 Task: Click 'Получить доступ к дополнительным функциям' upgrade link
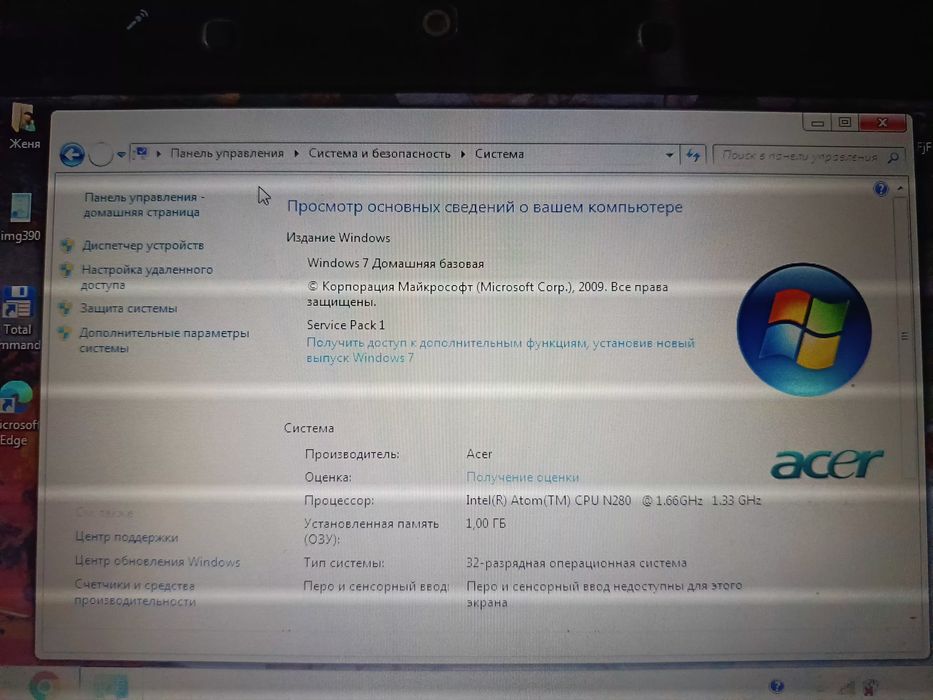coord(500,350)
